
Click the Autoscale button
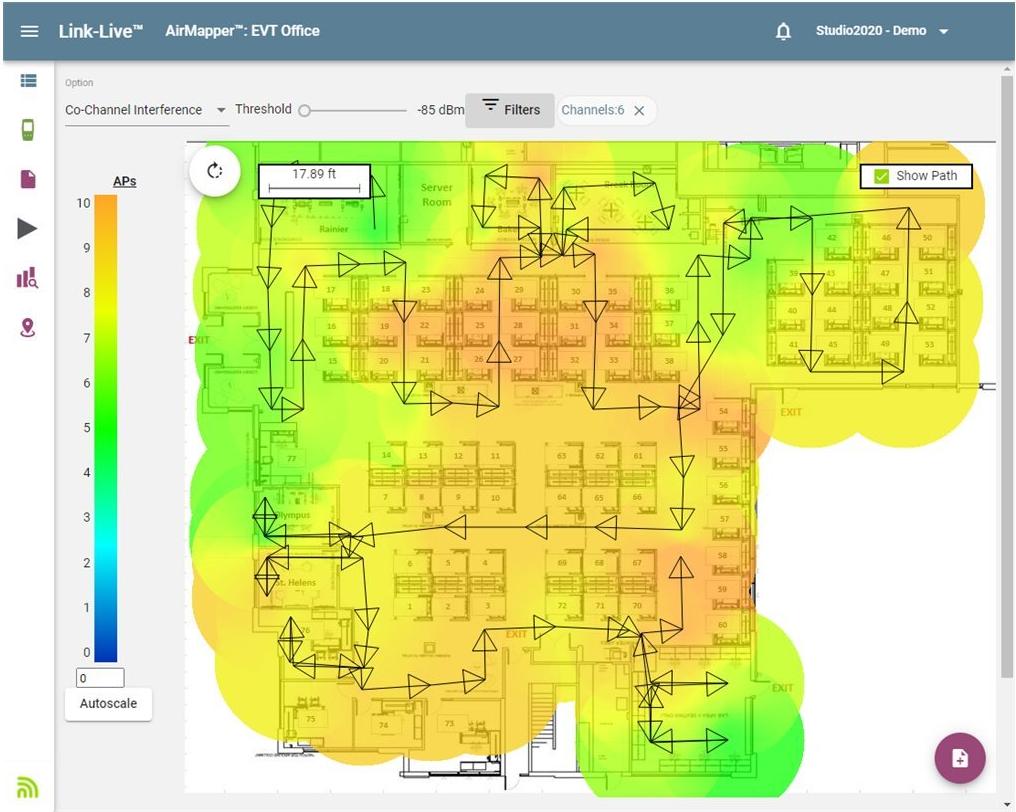108,703
